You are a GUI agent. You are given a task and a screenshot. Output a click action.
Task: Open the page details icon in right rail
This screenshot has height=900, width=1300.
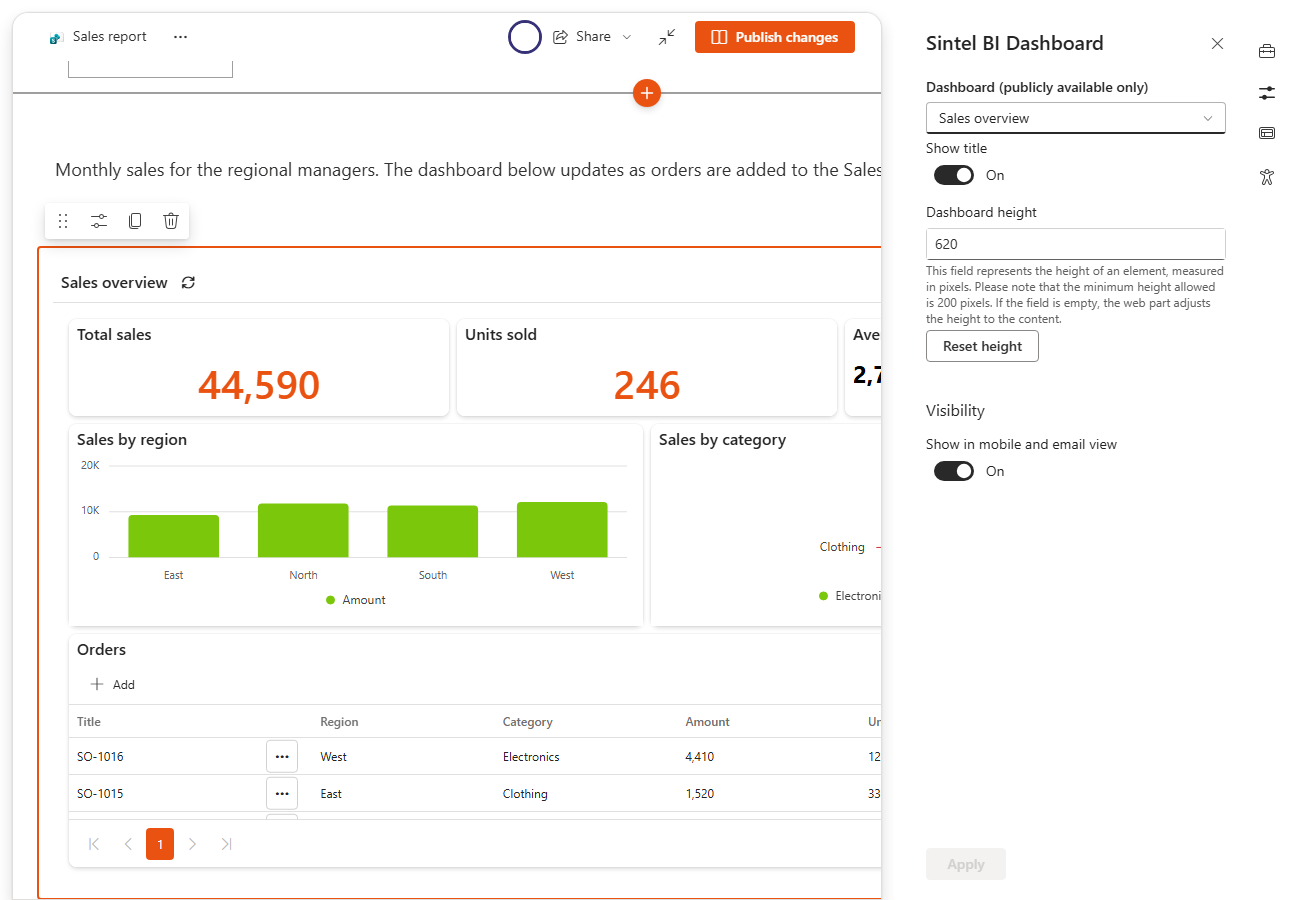1267,133
